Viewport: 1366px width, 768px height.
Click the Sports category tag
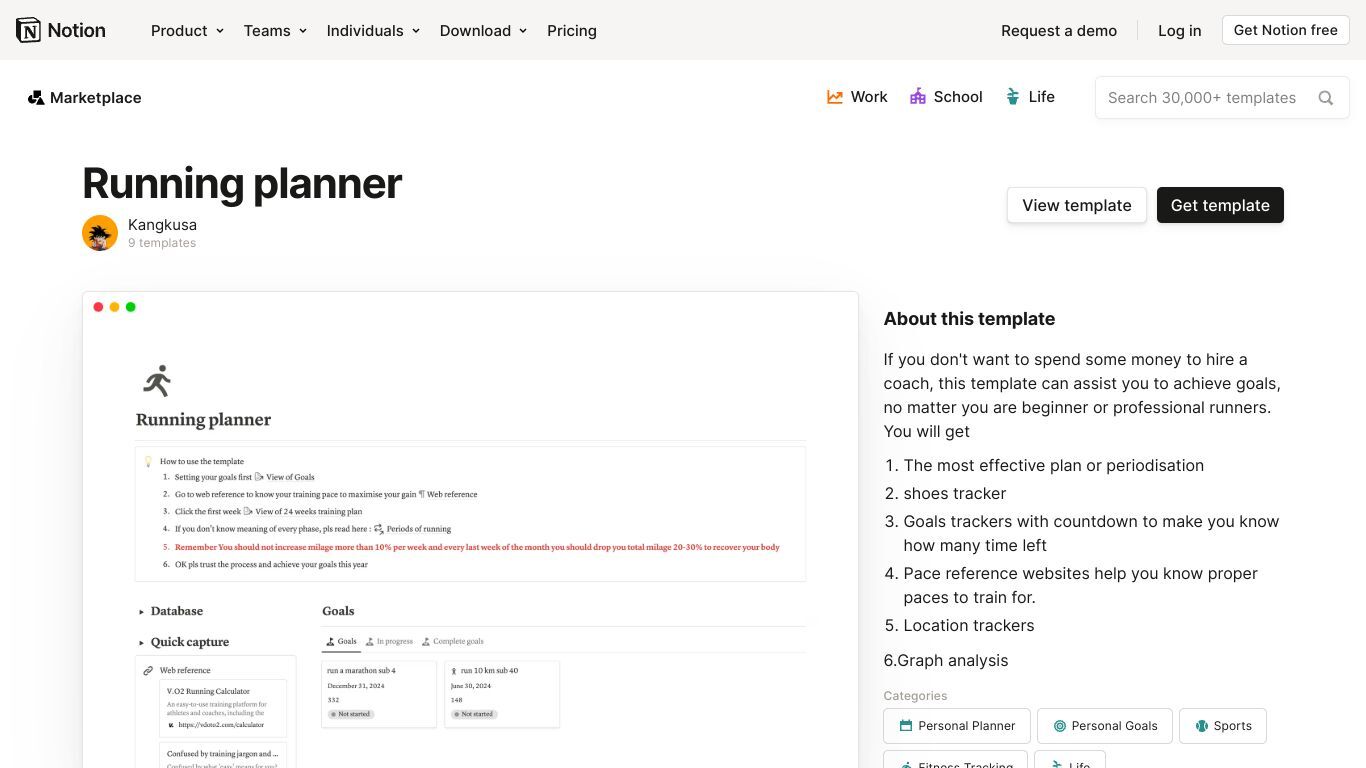(x=1223, y=726)
